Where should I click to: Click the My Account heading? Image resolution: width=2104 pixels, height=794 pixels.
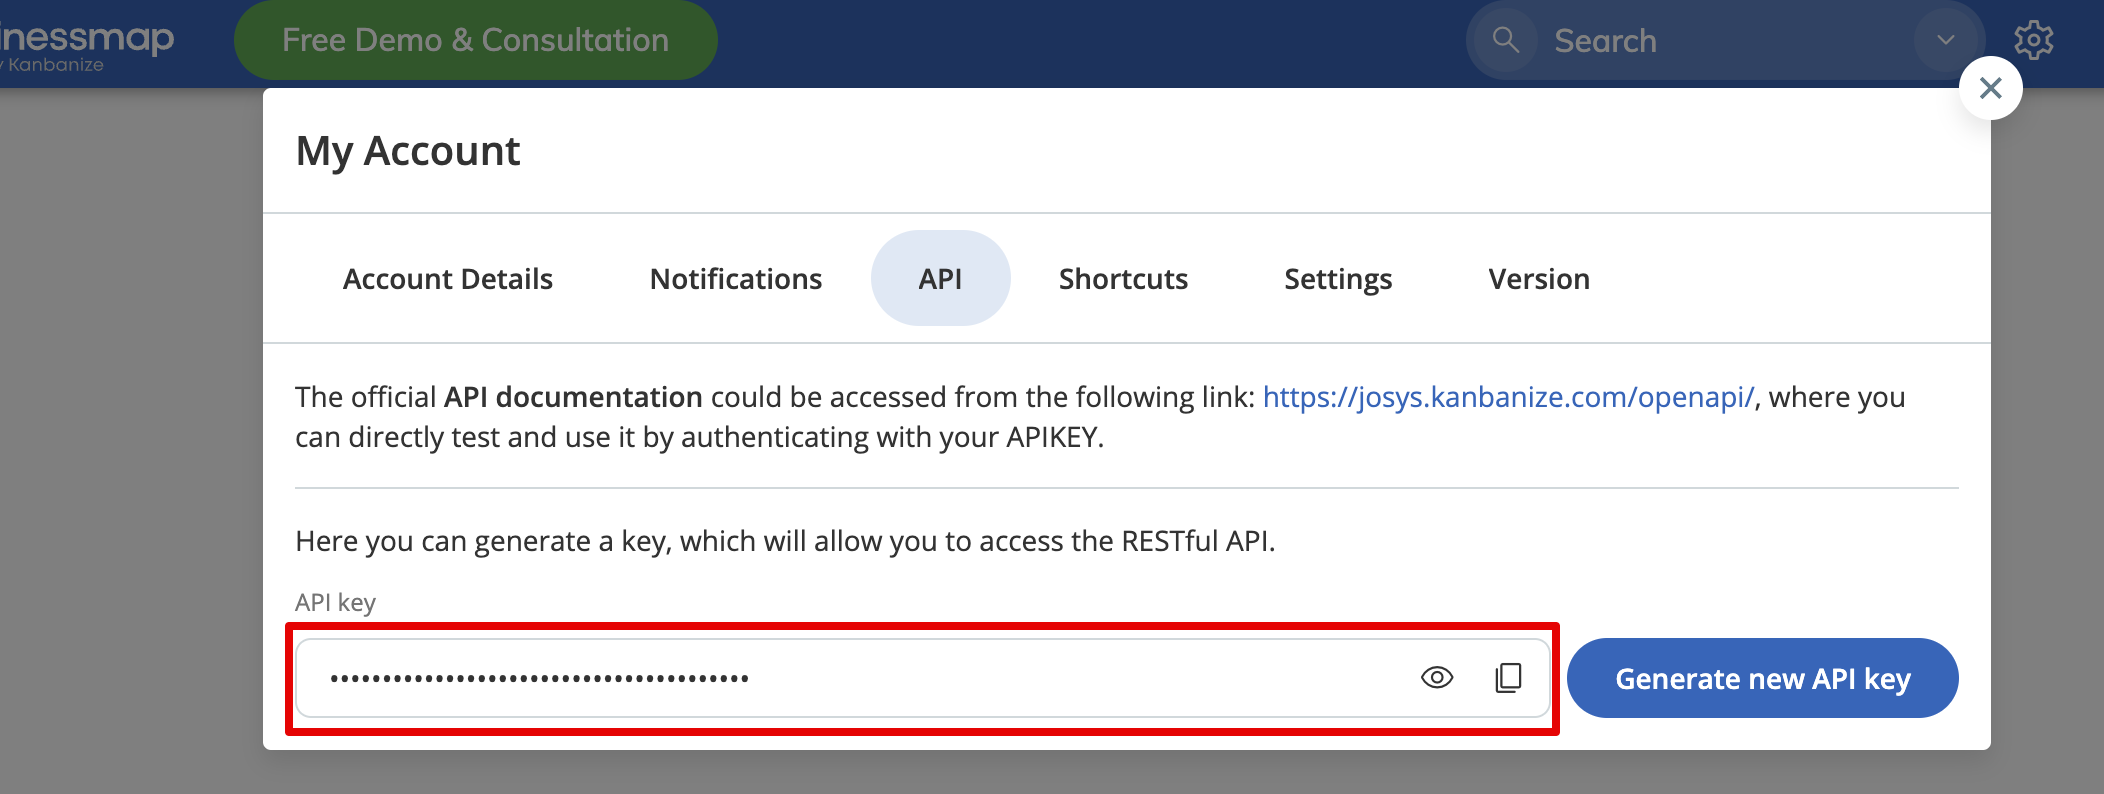point(408,151)
